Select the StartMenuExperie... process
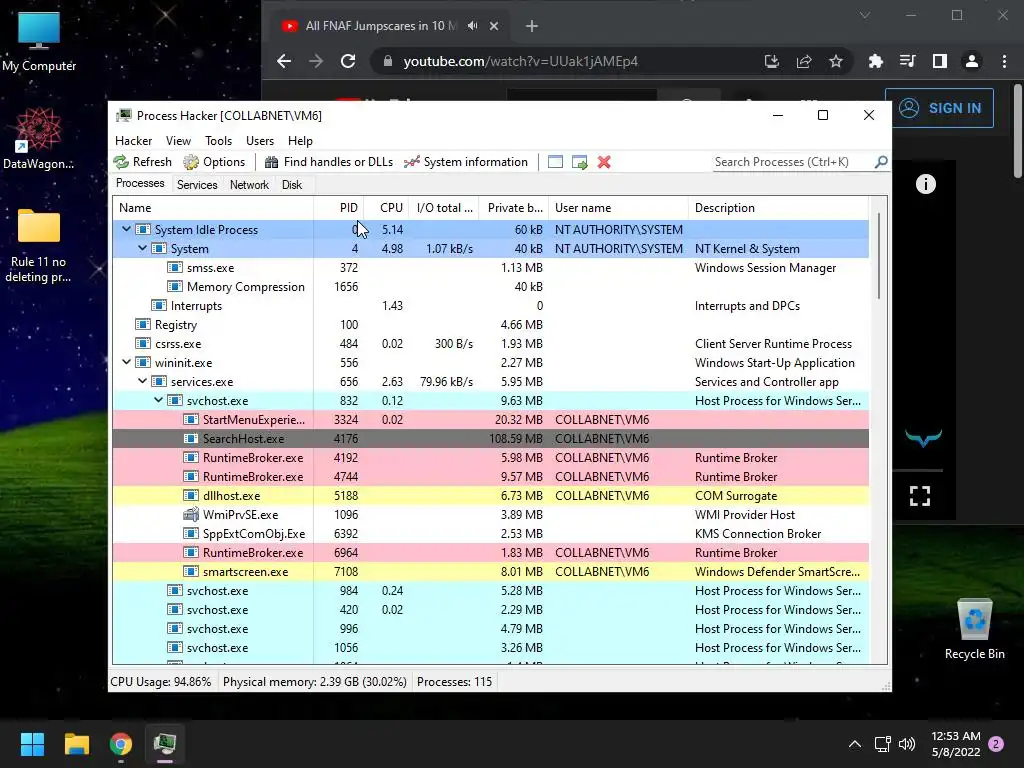Image resolution: width=1024 pixels, height=768 pixels. click(x=490, y=419)
